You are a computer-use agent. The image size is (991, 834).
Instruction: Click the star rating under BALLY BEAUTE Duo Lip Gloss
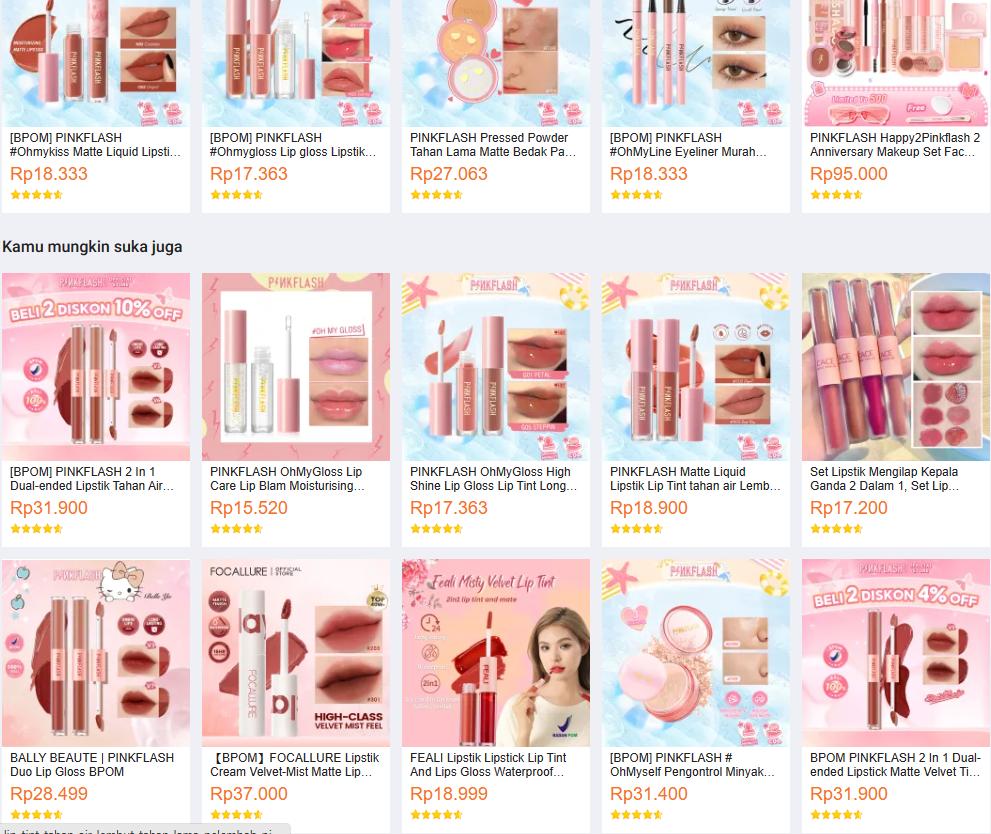(36, 815)
